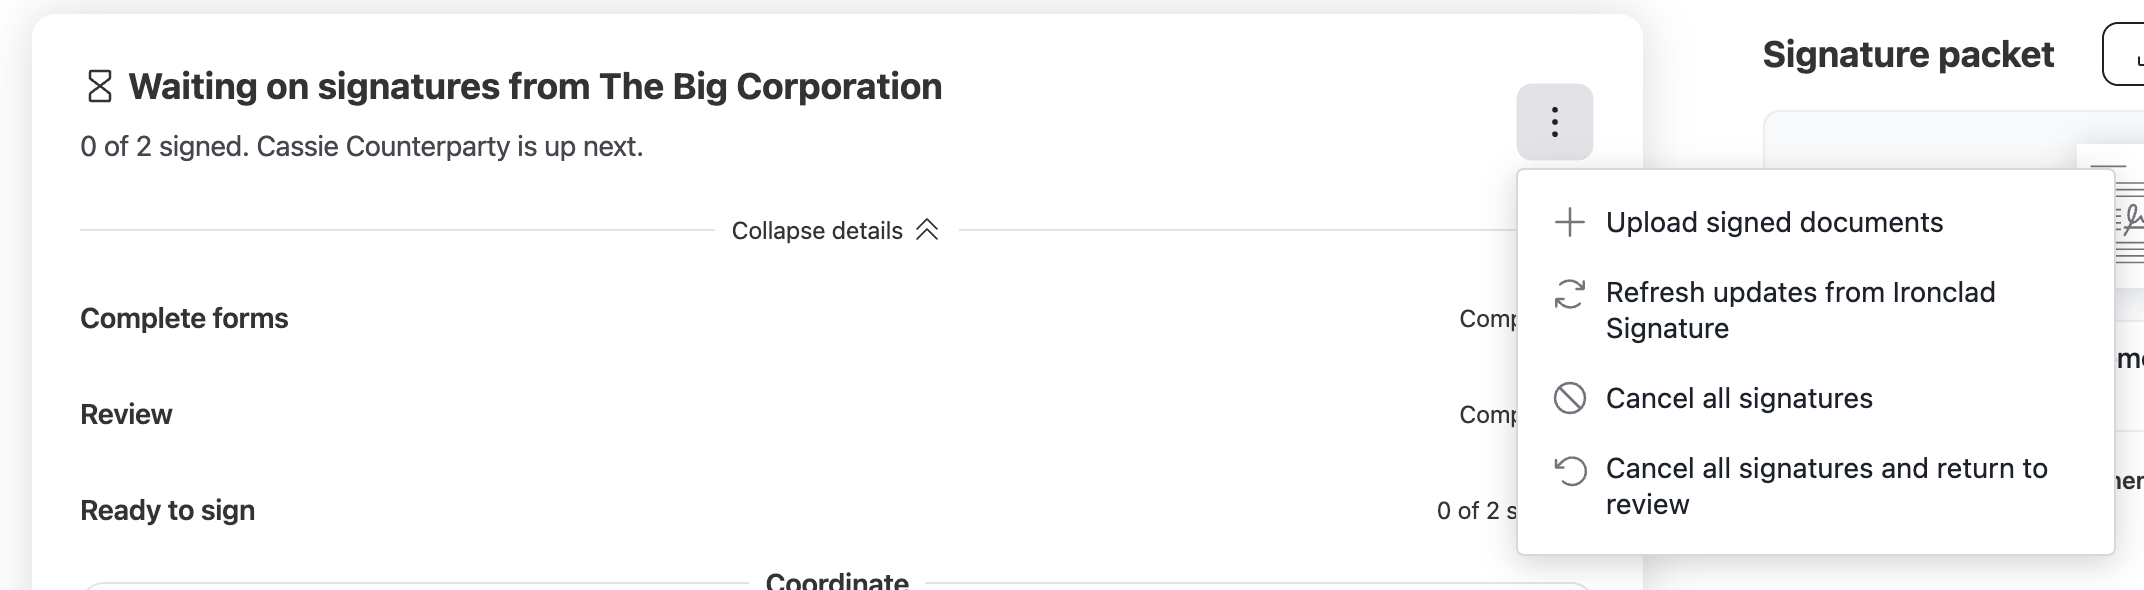Click the circular arrows refresh icon
This screenshot has width=2144, height=590.
[1570, 294]
